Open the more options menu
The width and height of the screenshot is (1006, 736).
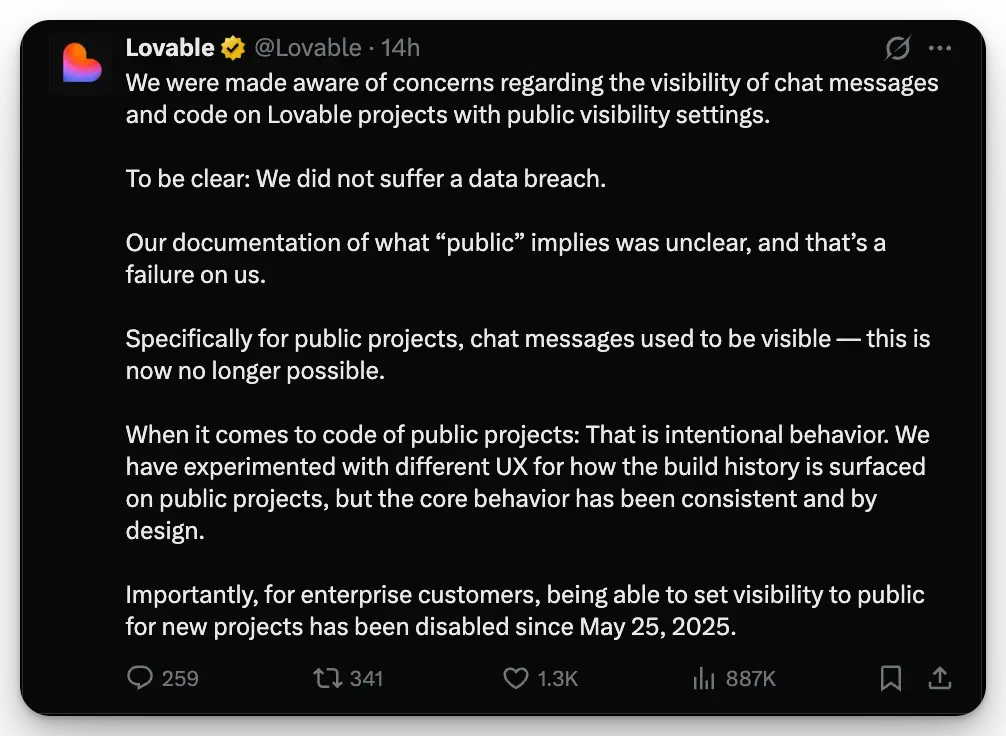point(940,47)
